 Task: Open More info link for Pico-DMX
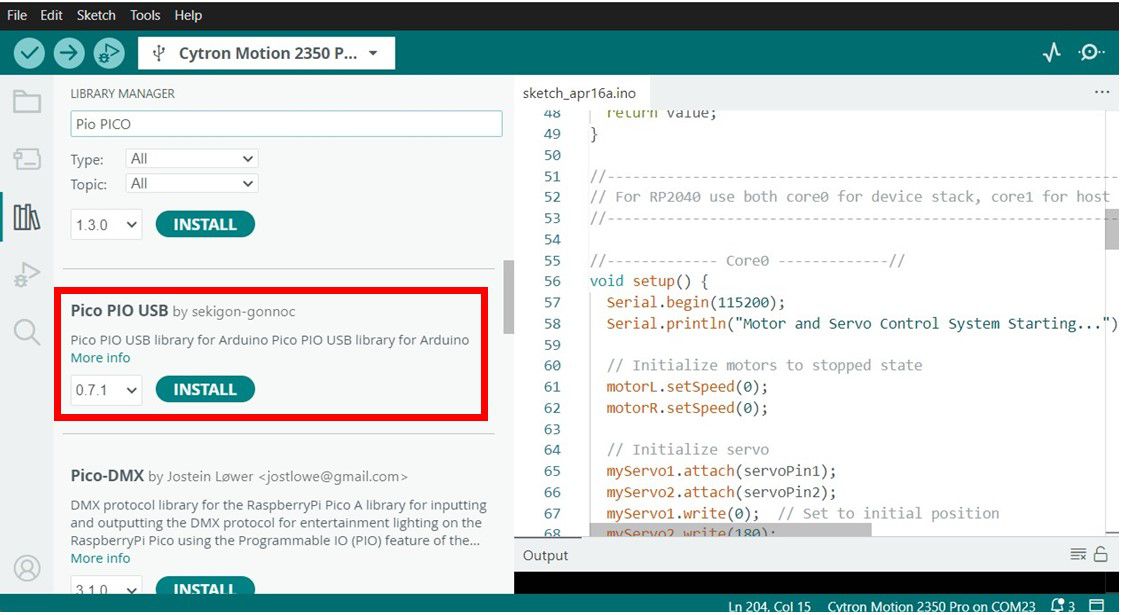pos(100,558)
